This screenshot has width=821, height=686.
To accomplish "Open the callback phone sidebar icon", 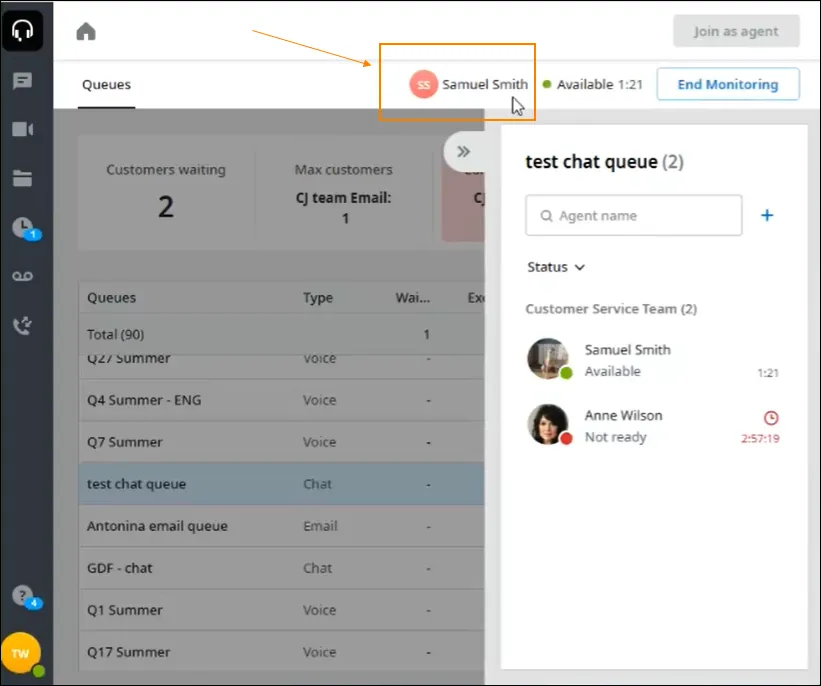I will pyautogui.click(x=23, y=325).
